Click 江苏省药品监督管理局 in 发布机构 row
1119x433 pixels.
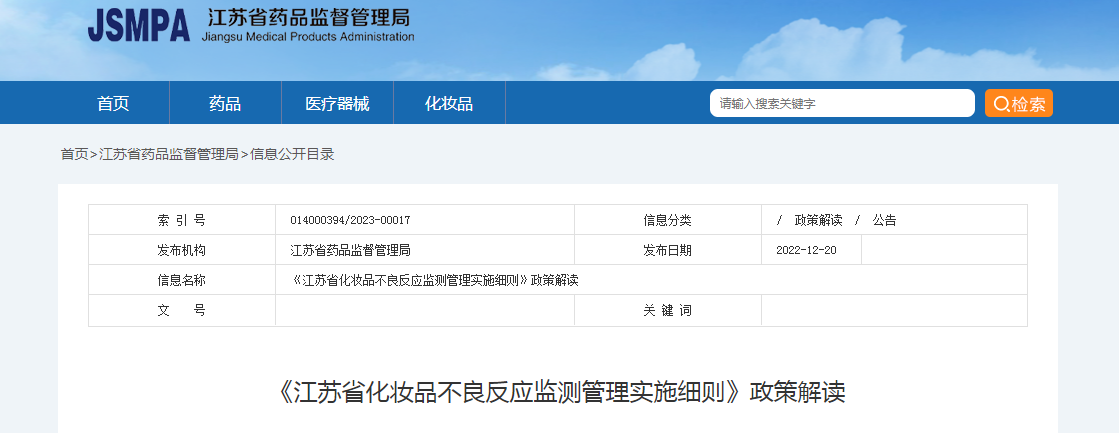tap(350, 250)
